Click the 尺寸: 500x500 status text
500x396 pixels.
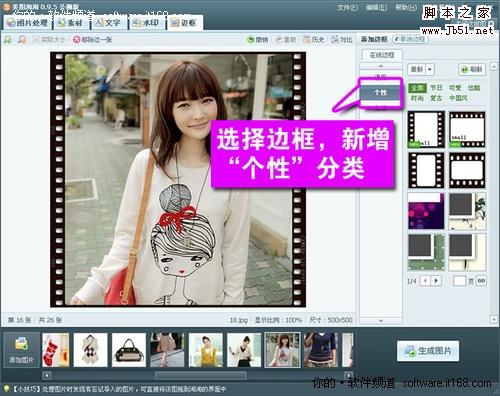[x=331, y=320]
